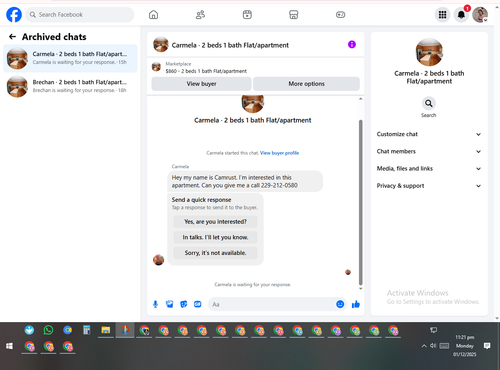This screenshot has height=370, width=500.
Task: Click the Search magnifier in chat details
Action: [429, 103]
